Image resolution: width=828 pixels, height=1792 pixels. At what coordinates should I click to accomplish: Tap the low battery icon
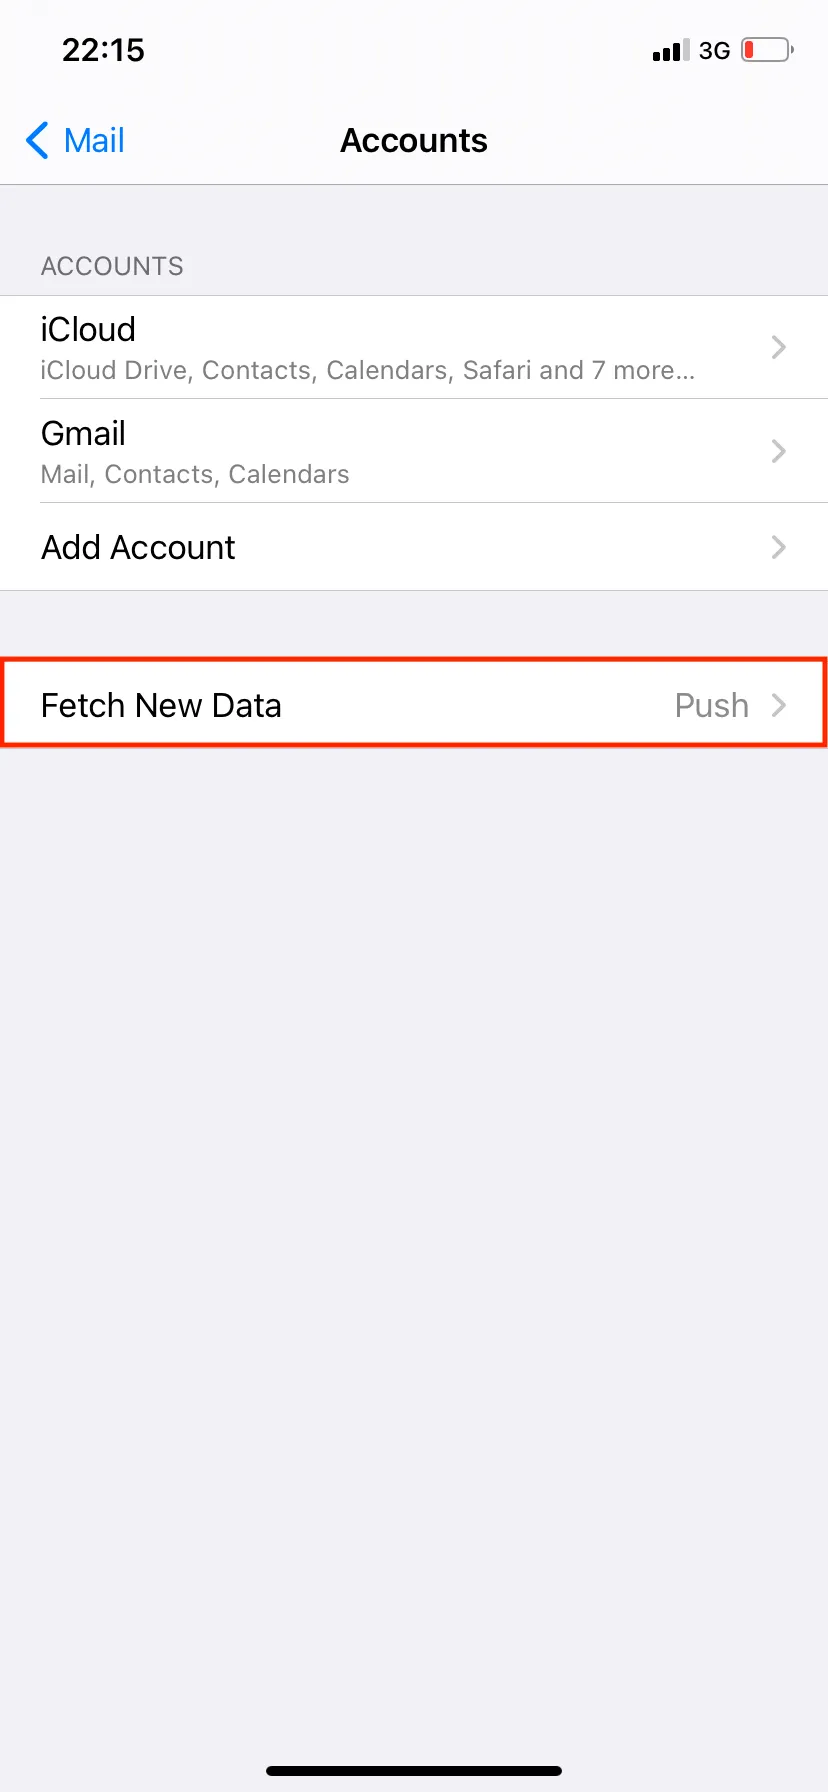(767, 50)
